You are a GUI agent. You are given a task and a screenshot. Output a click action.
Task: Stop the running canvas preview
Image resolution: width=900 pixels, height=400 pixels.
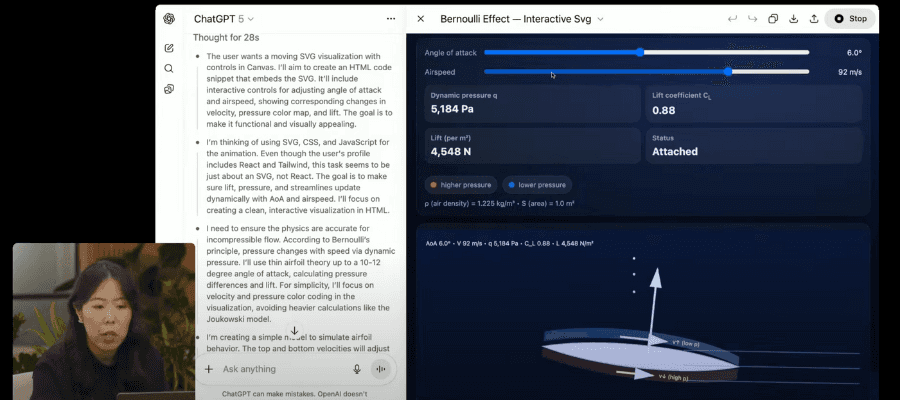pyautogui.click(x=851, y=19)
